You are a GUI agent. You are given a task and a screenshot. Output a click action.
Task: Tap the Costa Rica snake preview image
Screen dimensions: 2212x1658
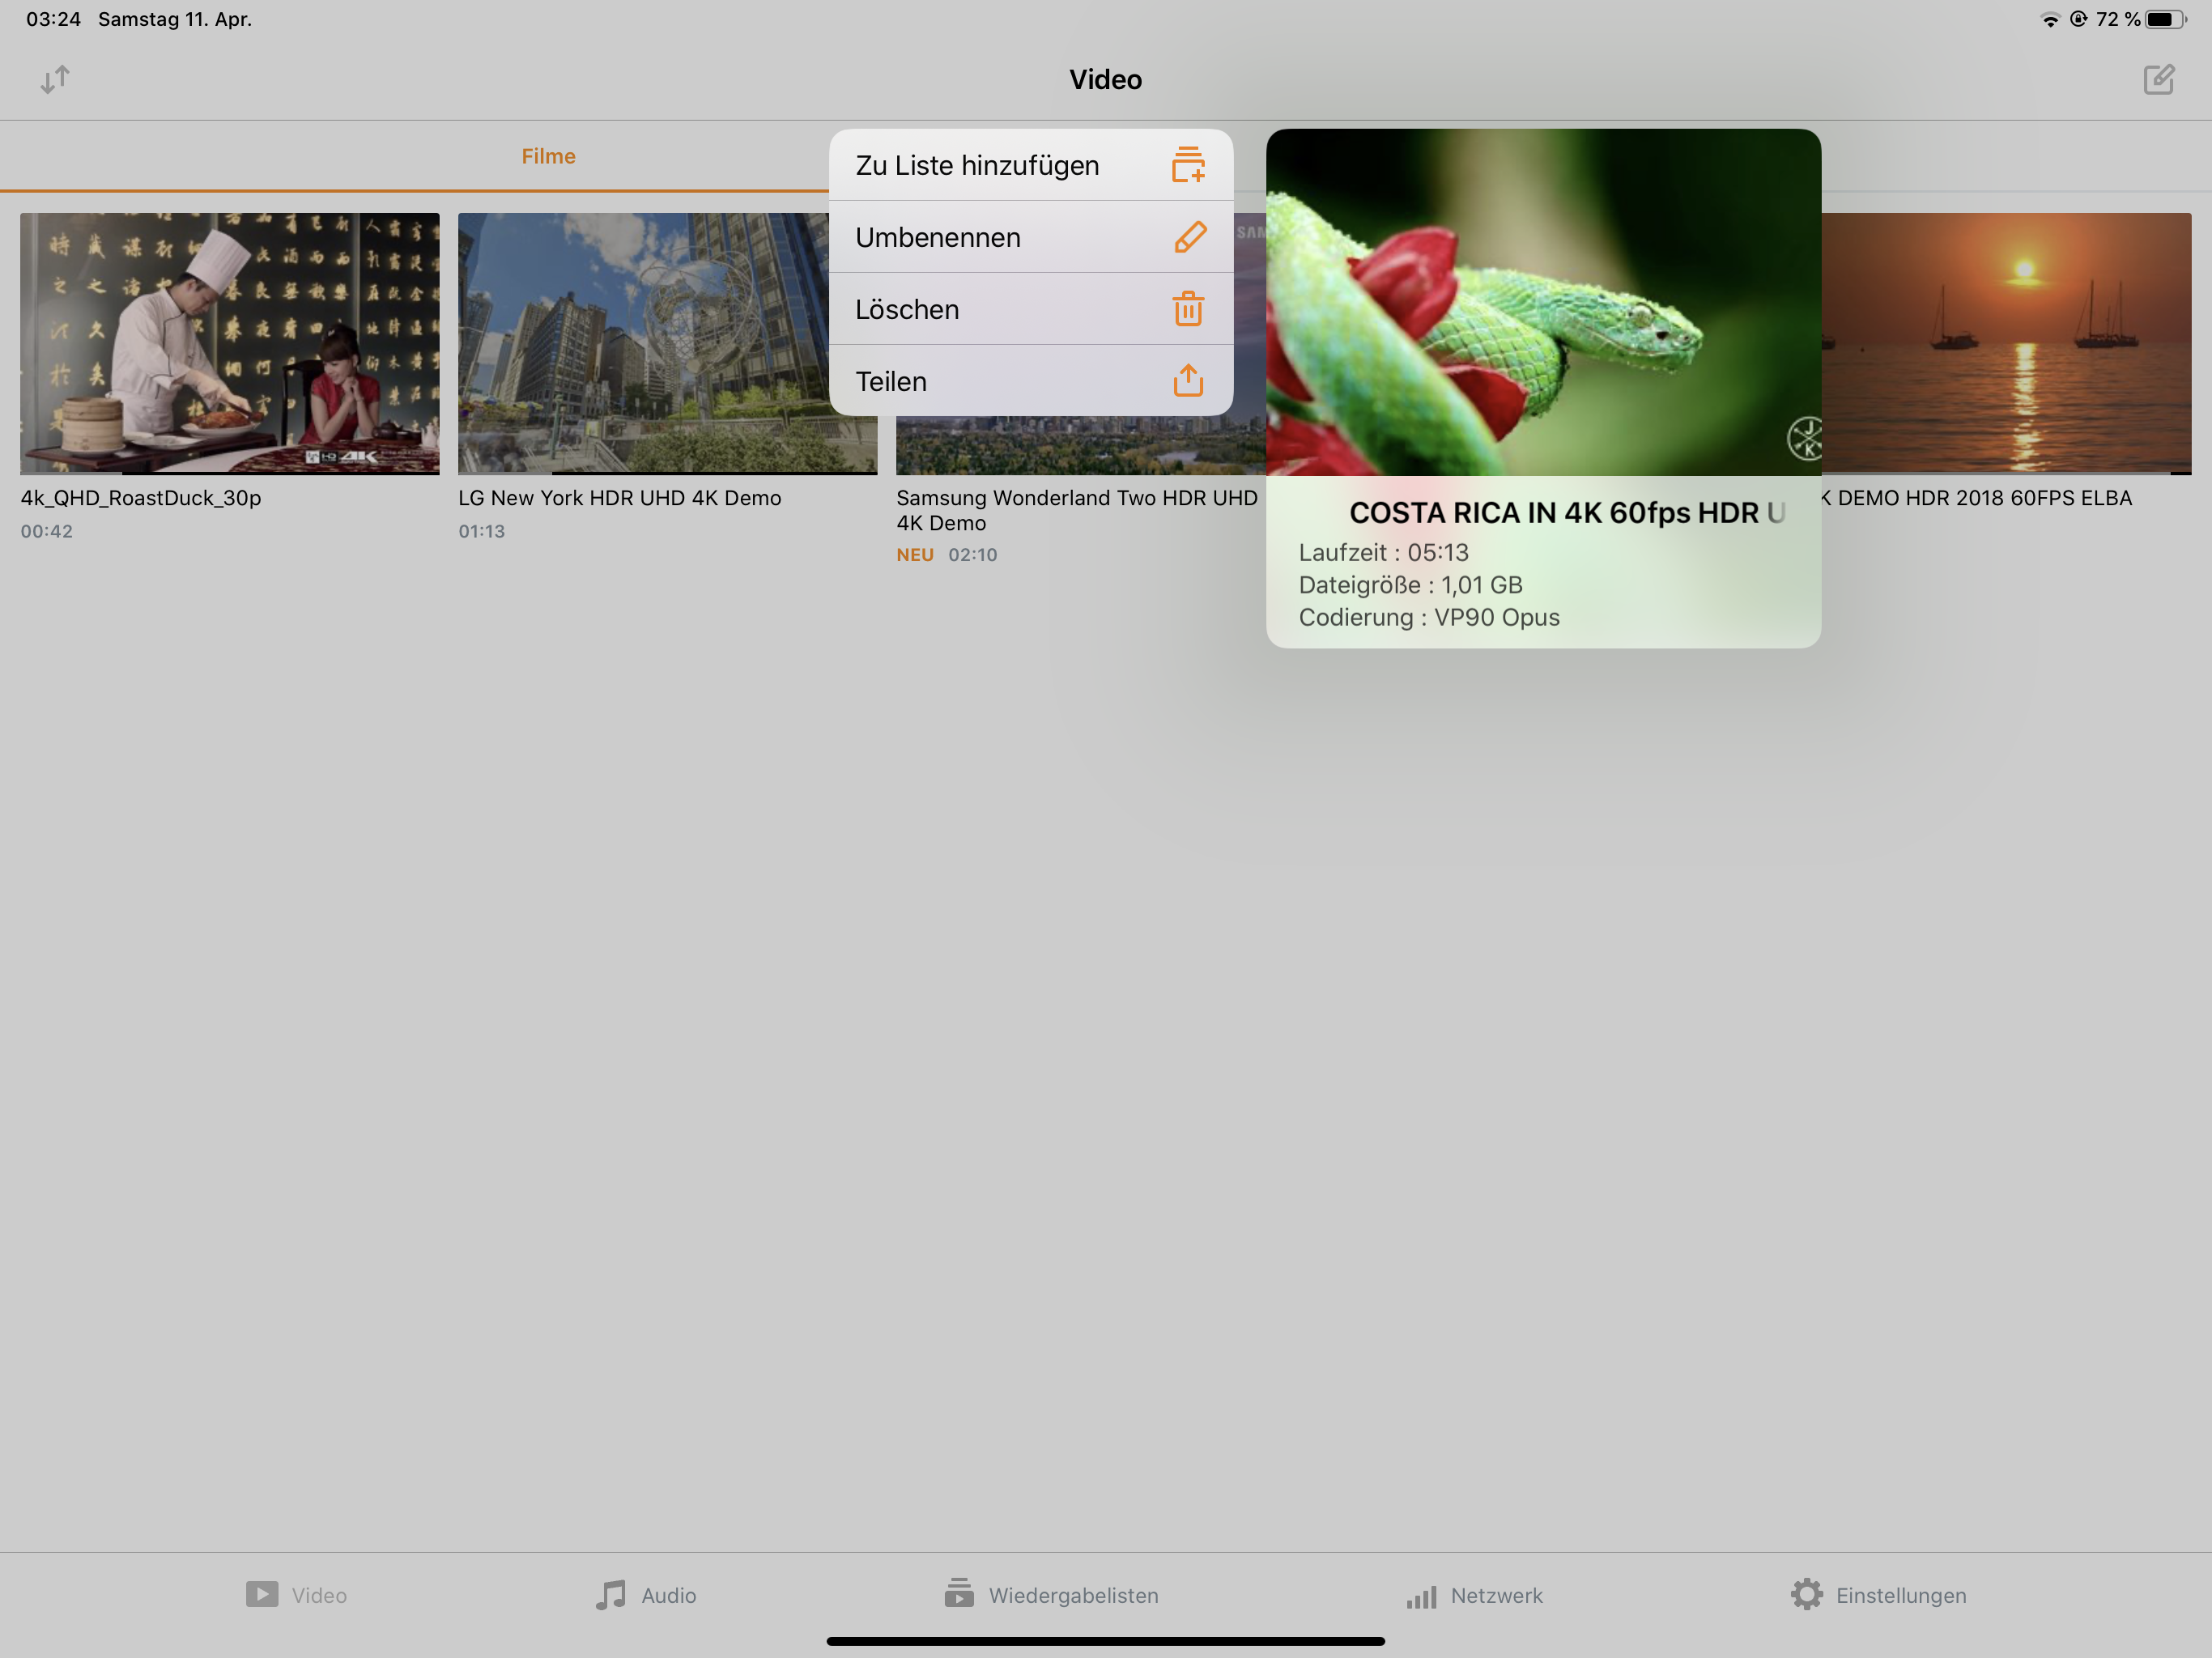click(x=1542, y=302)
